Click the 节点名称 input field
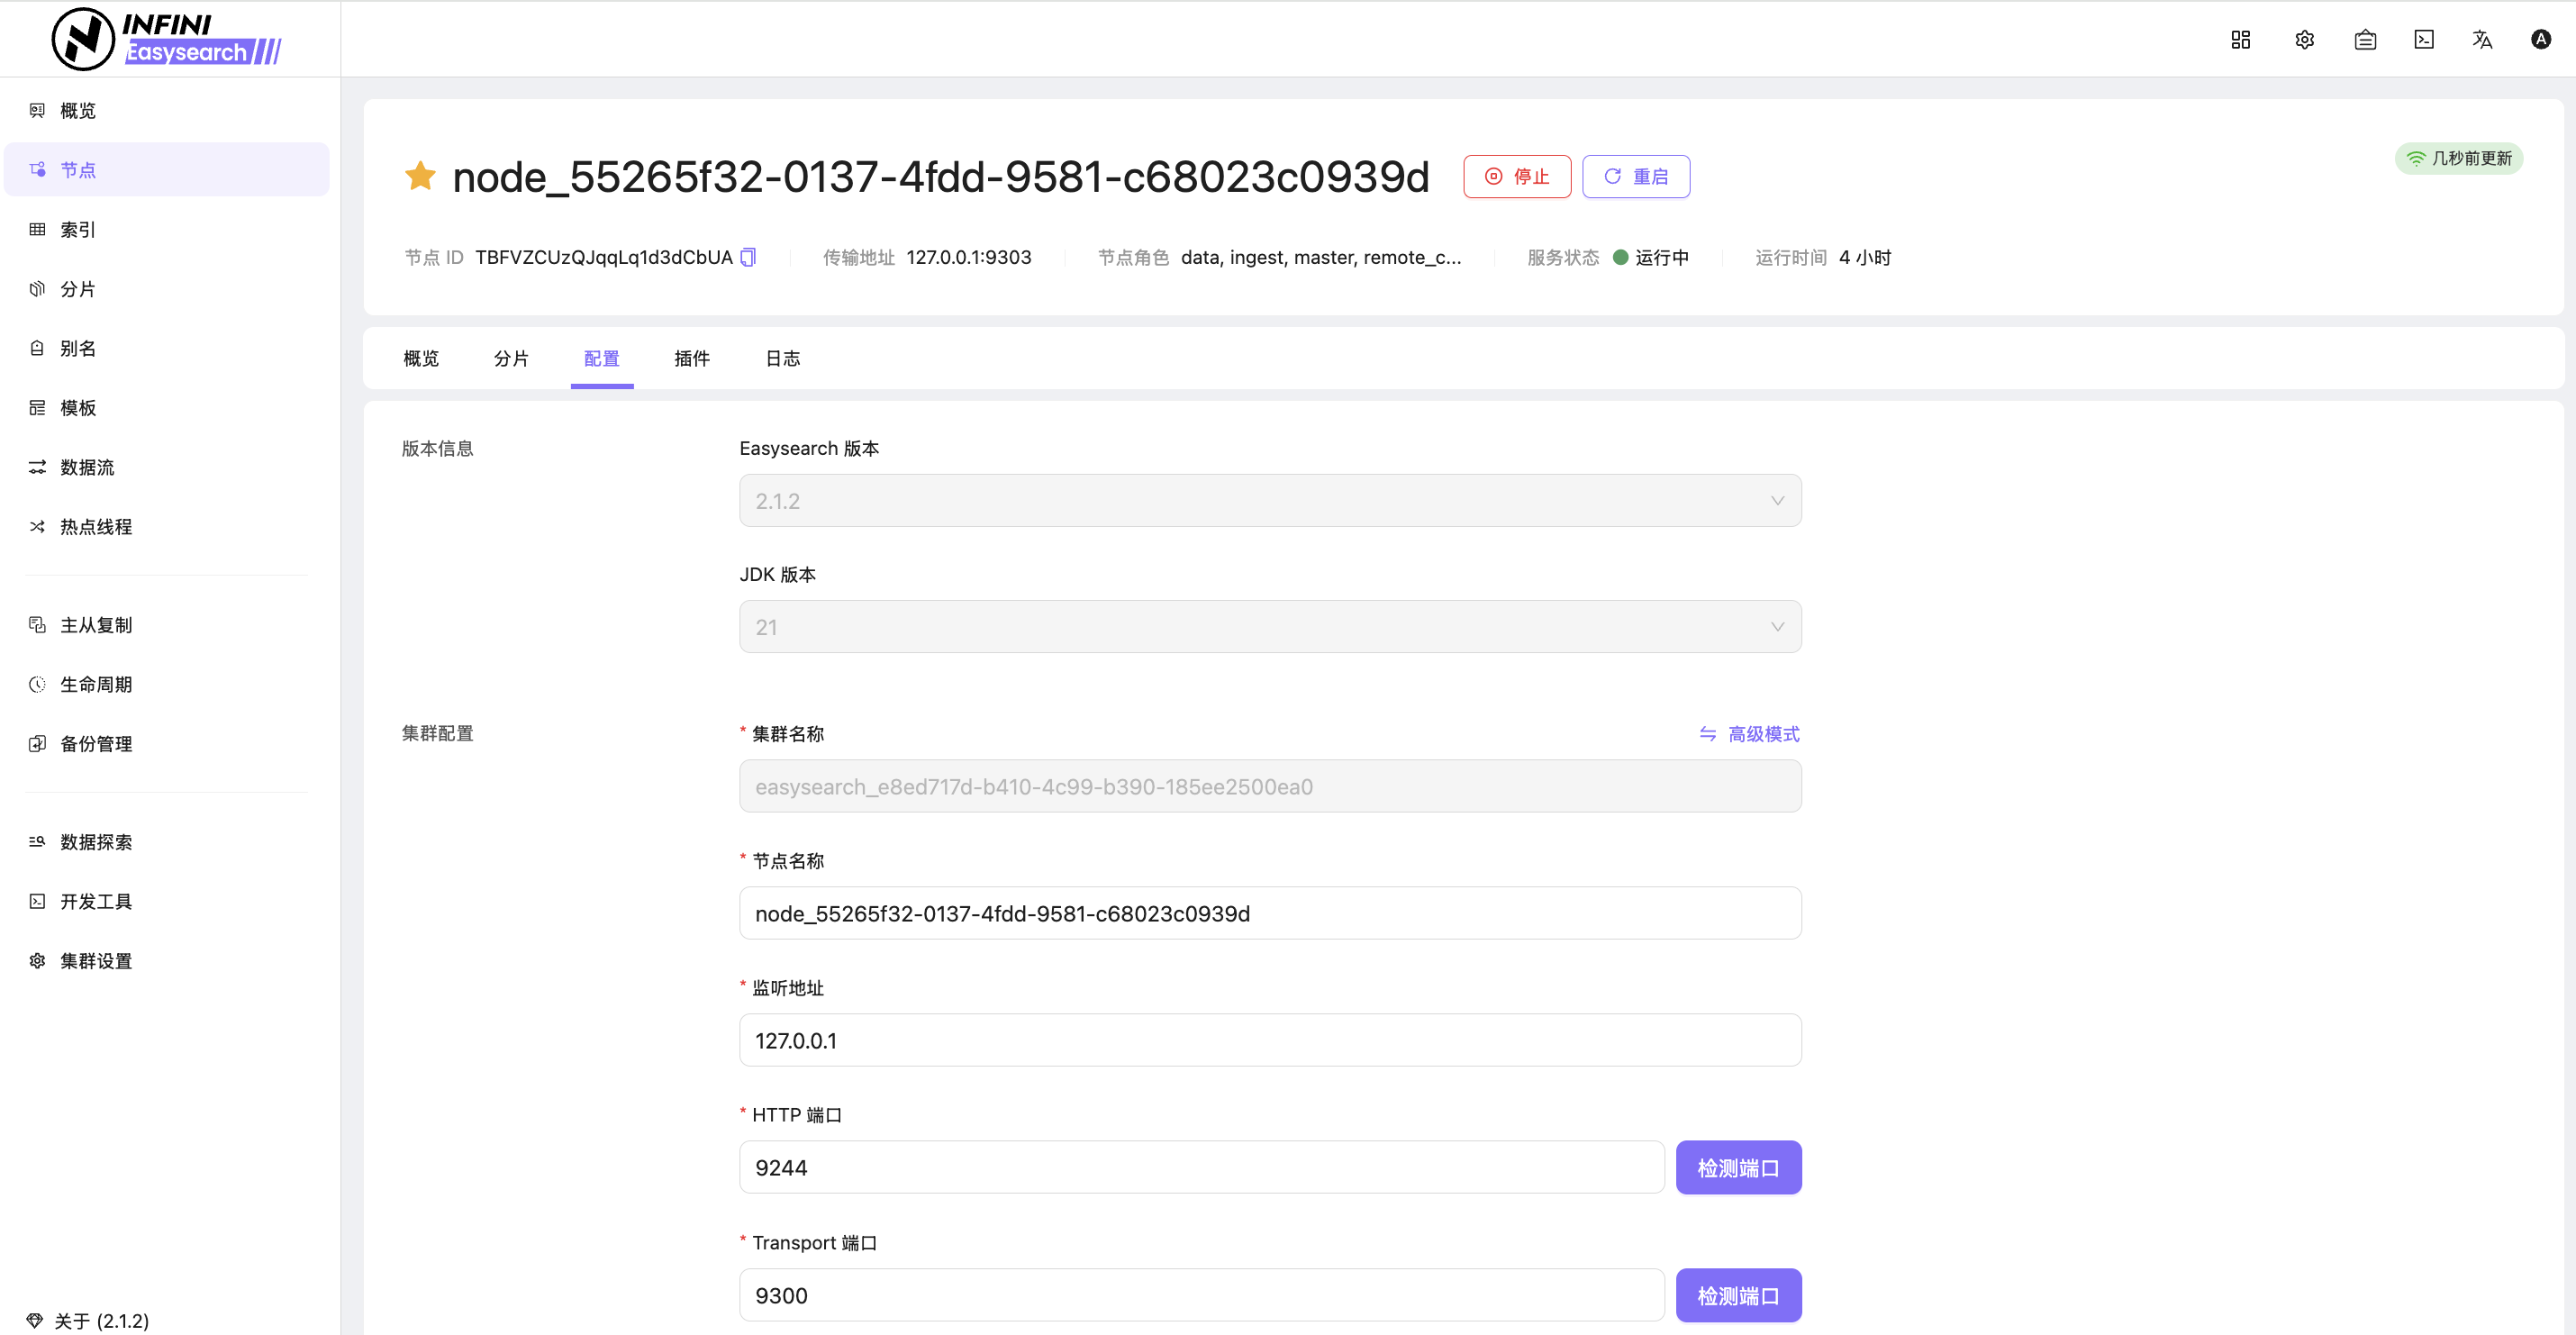The height and width of the screenshot is (1335, 2576). pos(1270,913)
